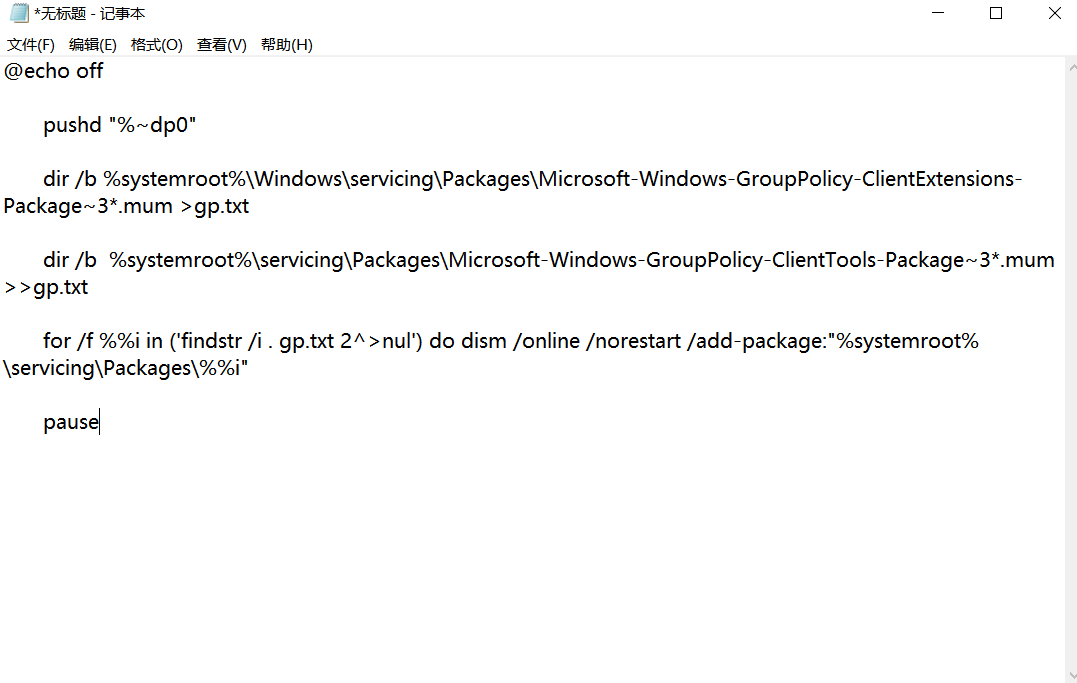
Task: Open the 编辑(E) menu
Action: tap(93, 44)
